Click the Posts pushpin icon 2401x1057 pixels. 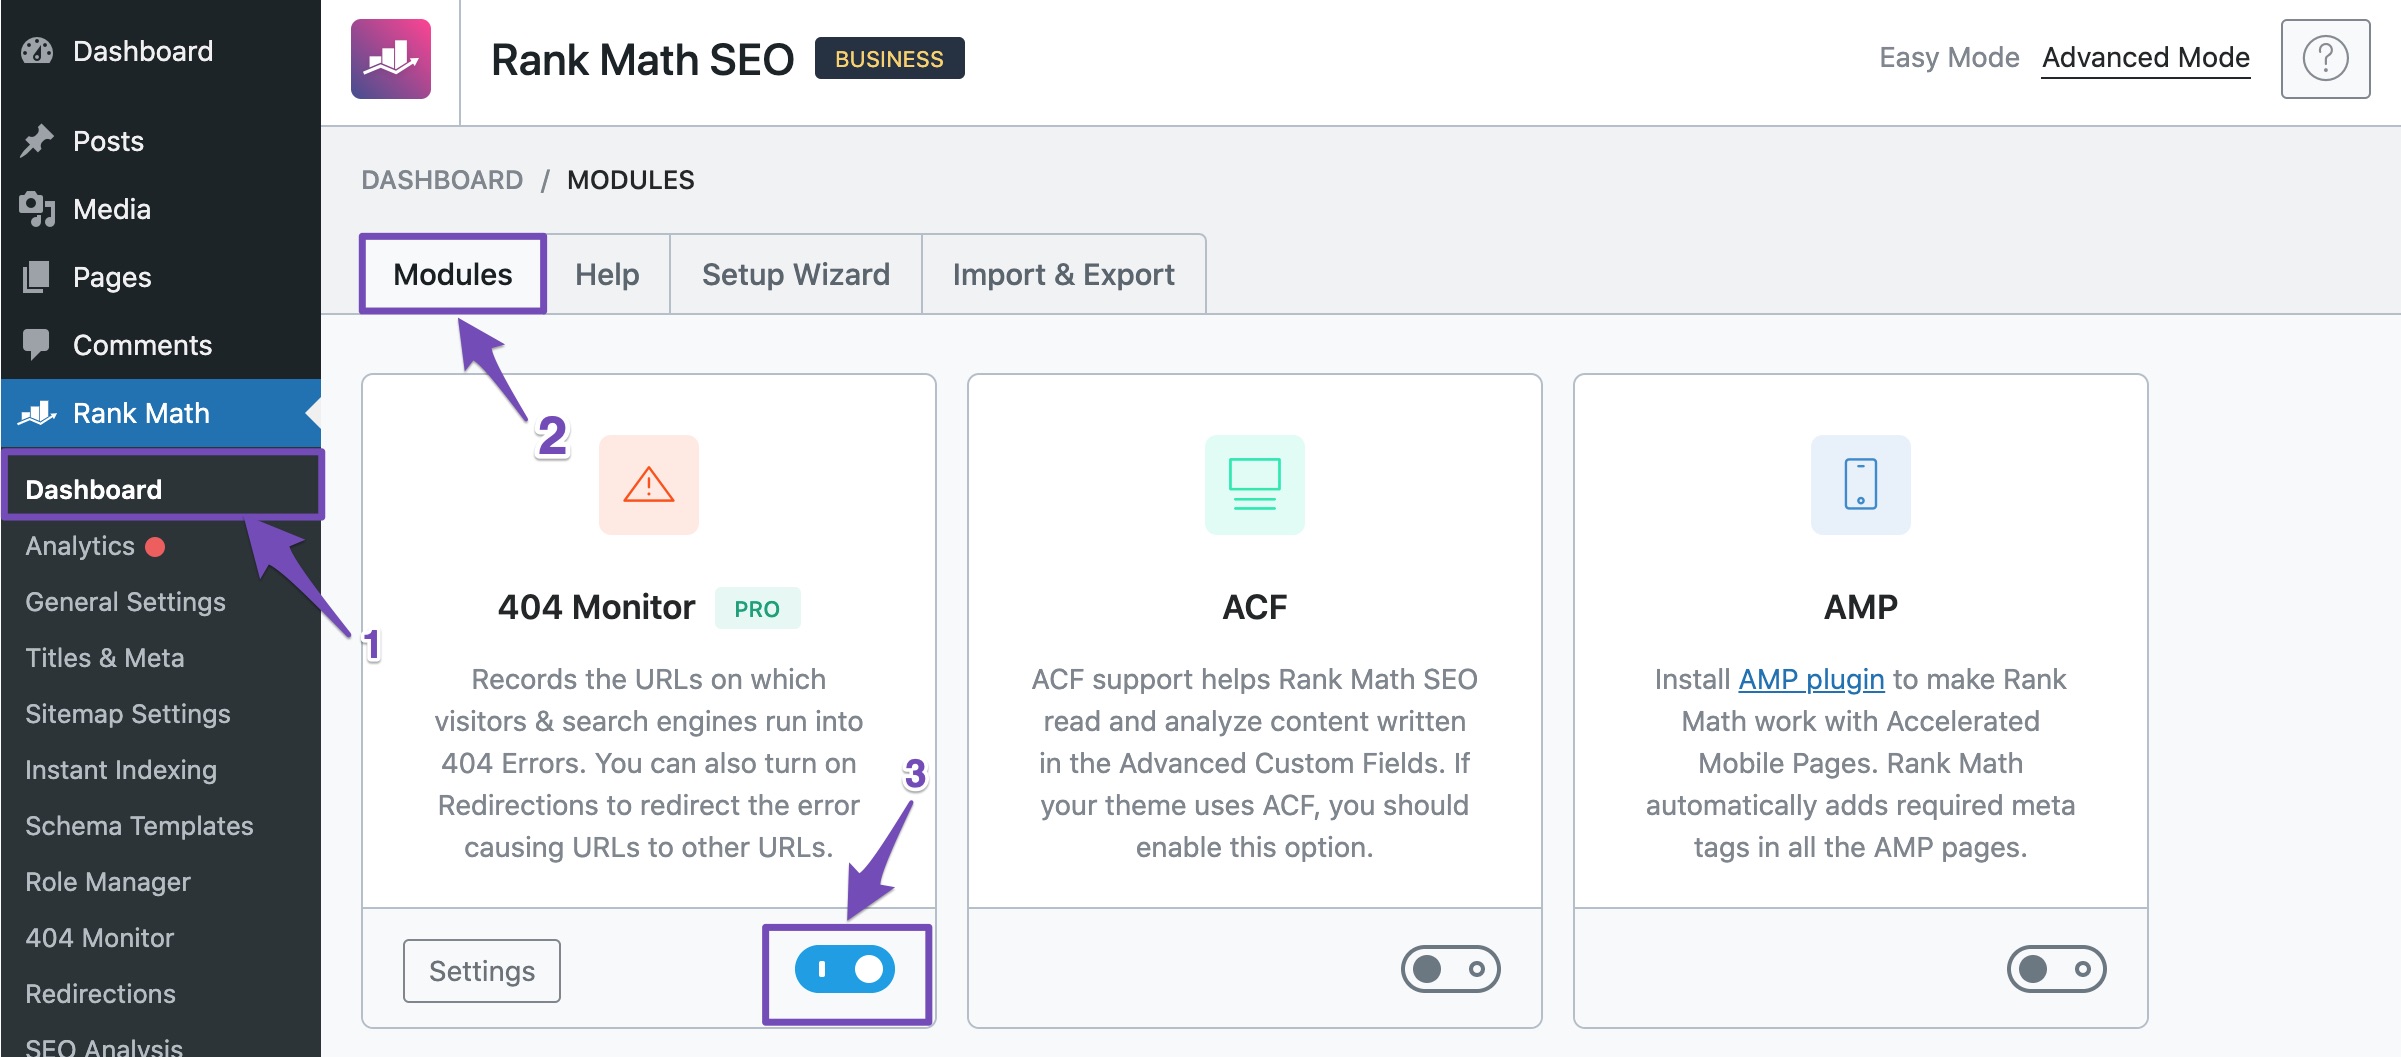pos(38,141)
